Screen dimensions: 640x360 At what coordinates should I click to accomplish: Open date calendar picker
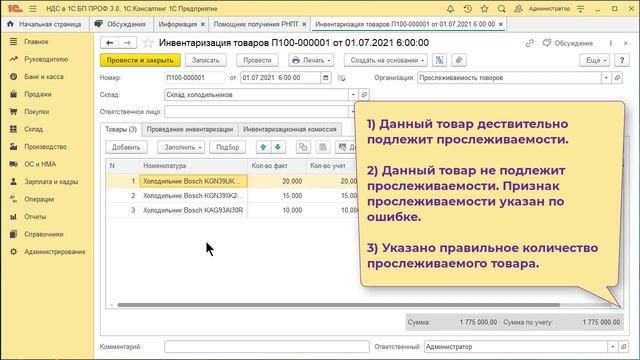click(x=325, y=78)
